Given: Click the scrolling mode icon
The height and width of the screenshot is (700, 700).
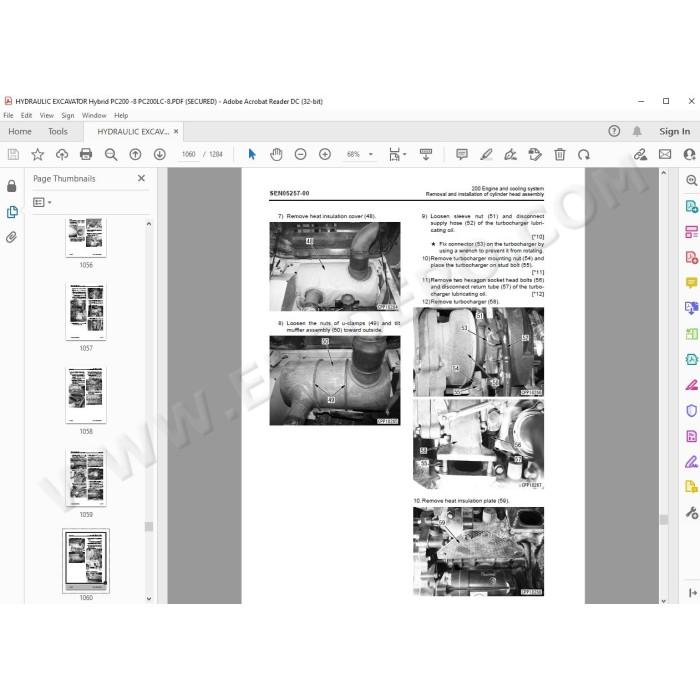Looking at the screenshot, I should [426, 154].
